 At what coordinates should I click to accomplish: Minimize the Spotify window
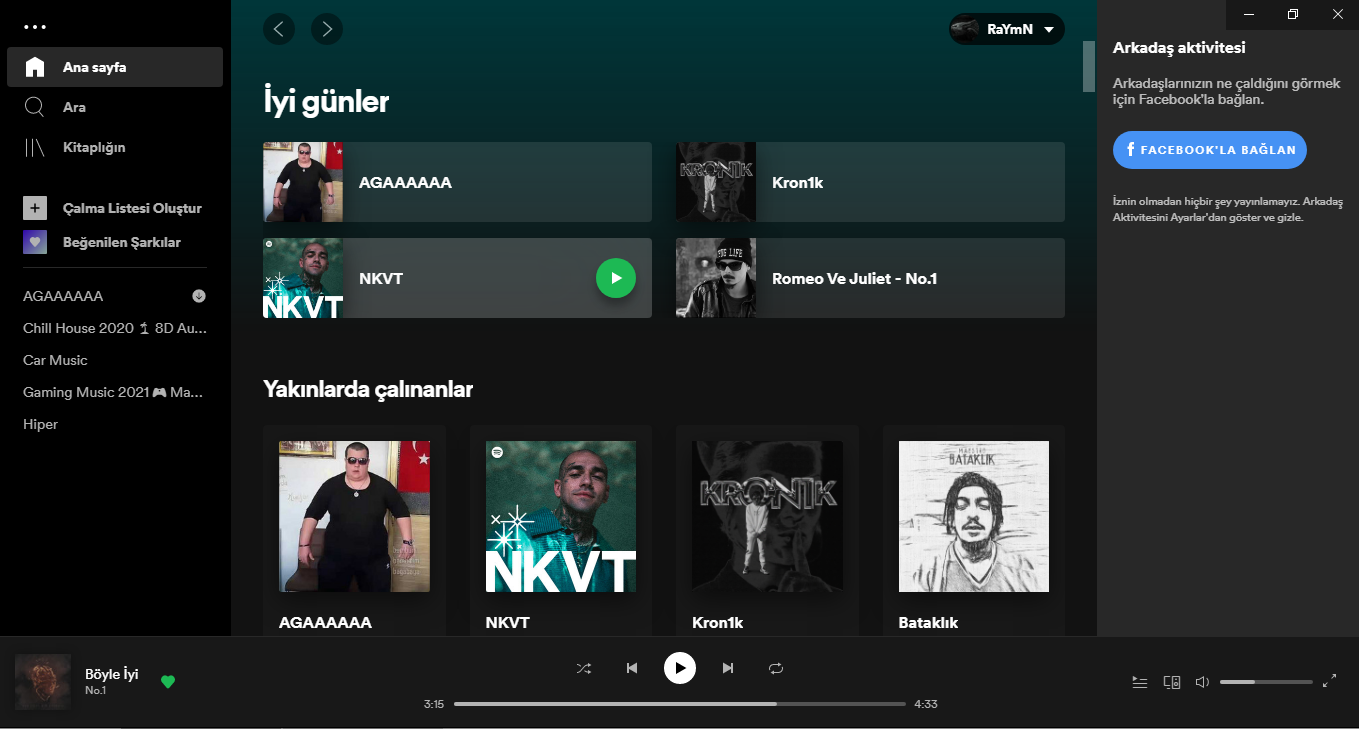[x=1248, y=14]
